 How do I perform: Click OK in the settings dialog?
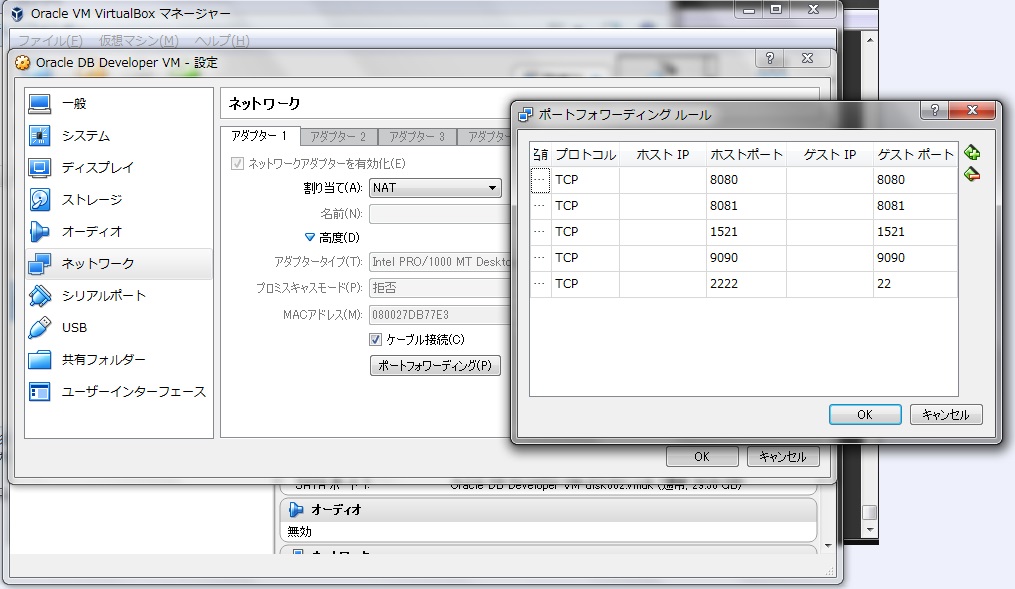click(x=702, y=456)
